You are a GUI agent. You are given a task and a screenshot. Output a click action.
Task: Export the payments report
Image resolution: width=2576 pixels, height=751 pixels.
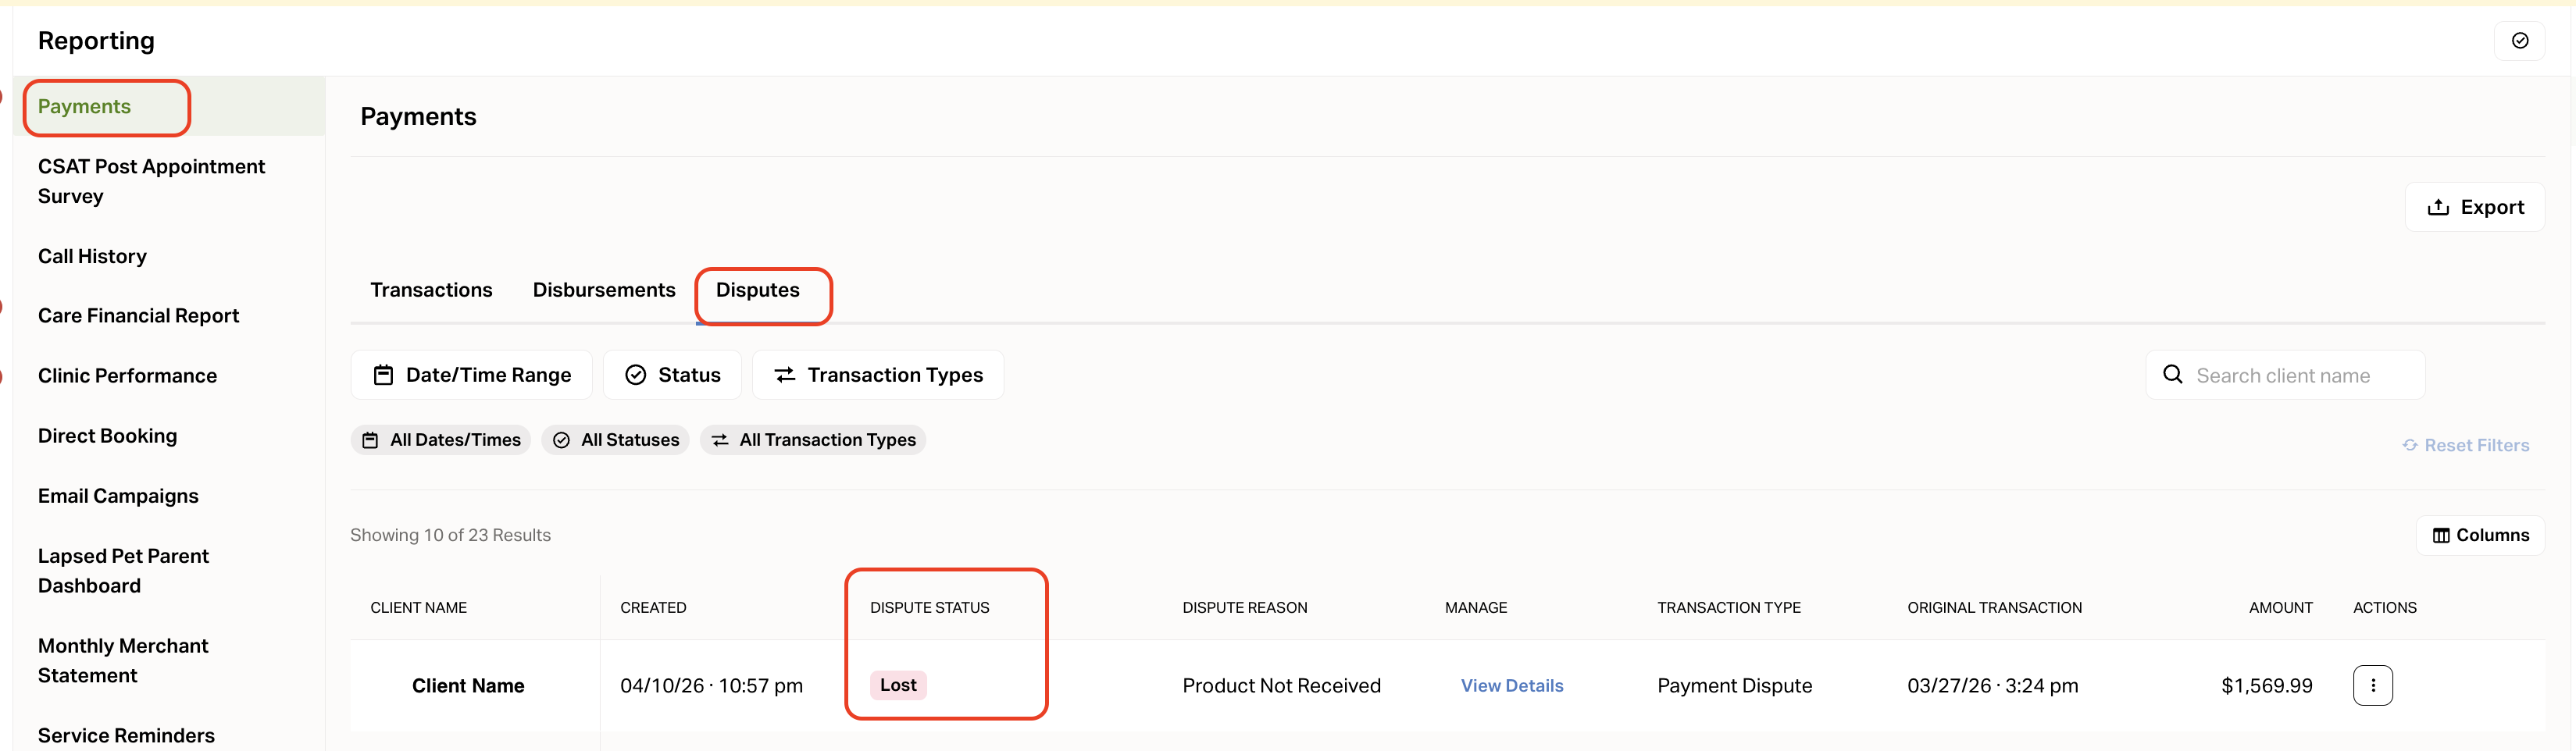click(x=2475, y=207)
